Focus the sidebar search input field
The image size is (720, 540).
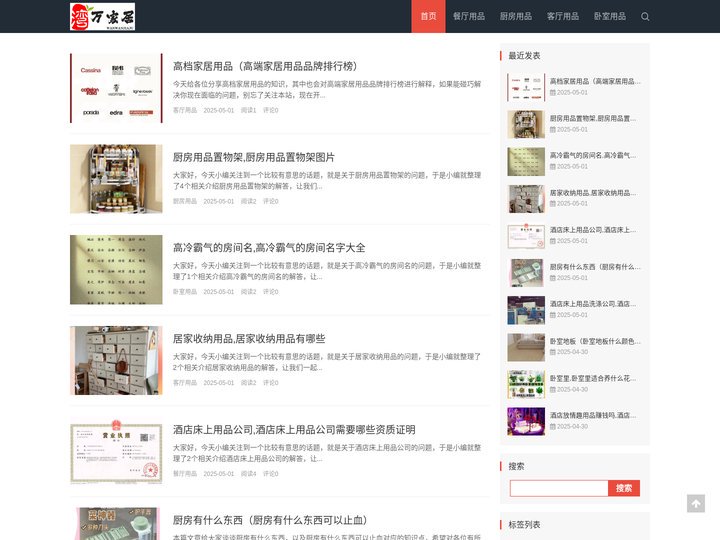click(x=559, y=488)
